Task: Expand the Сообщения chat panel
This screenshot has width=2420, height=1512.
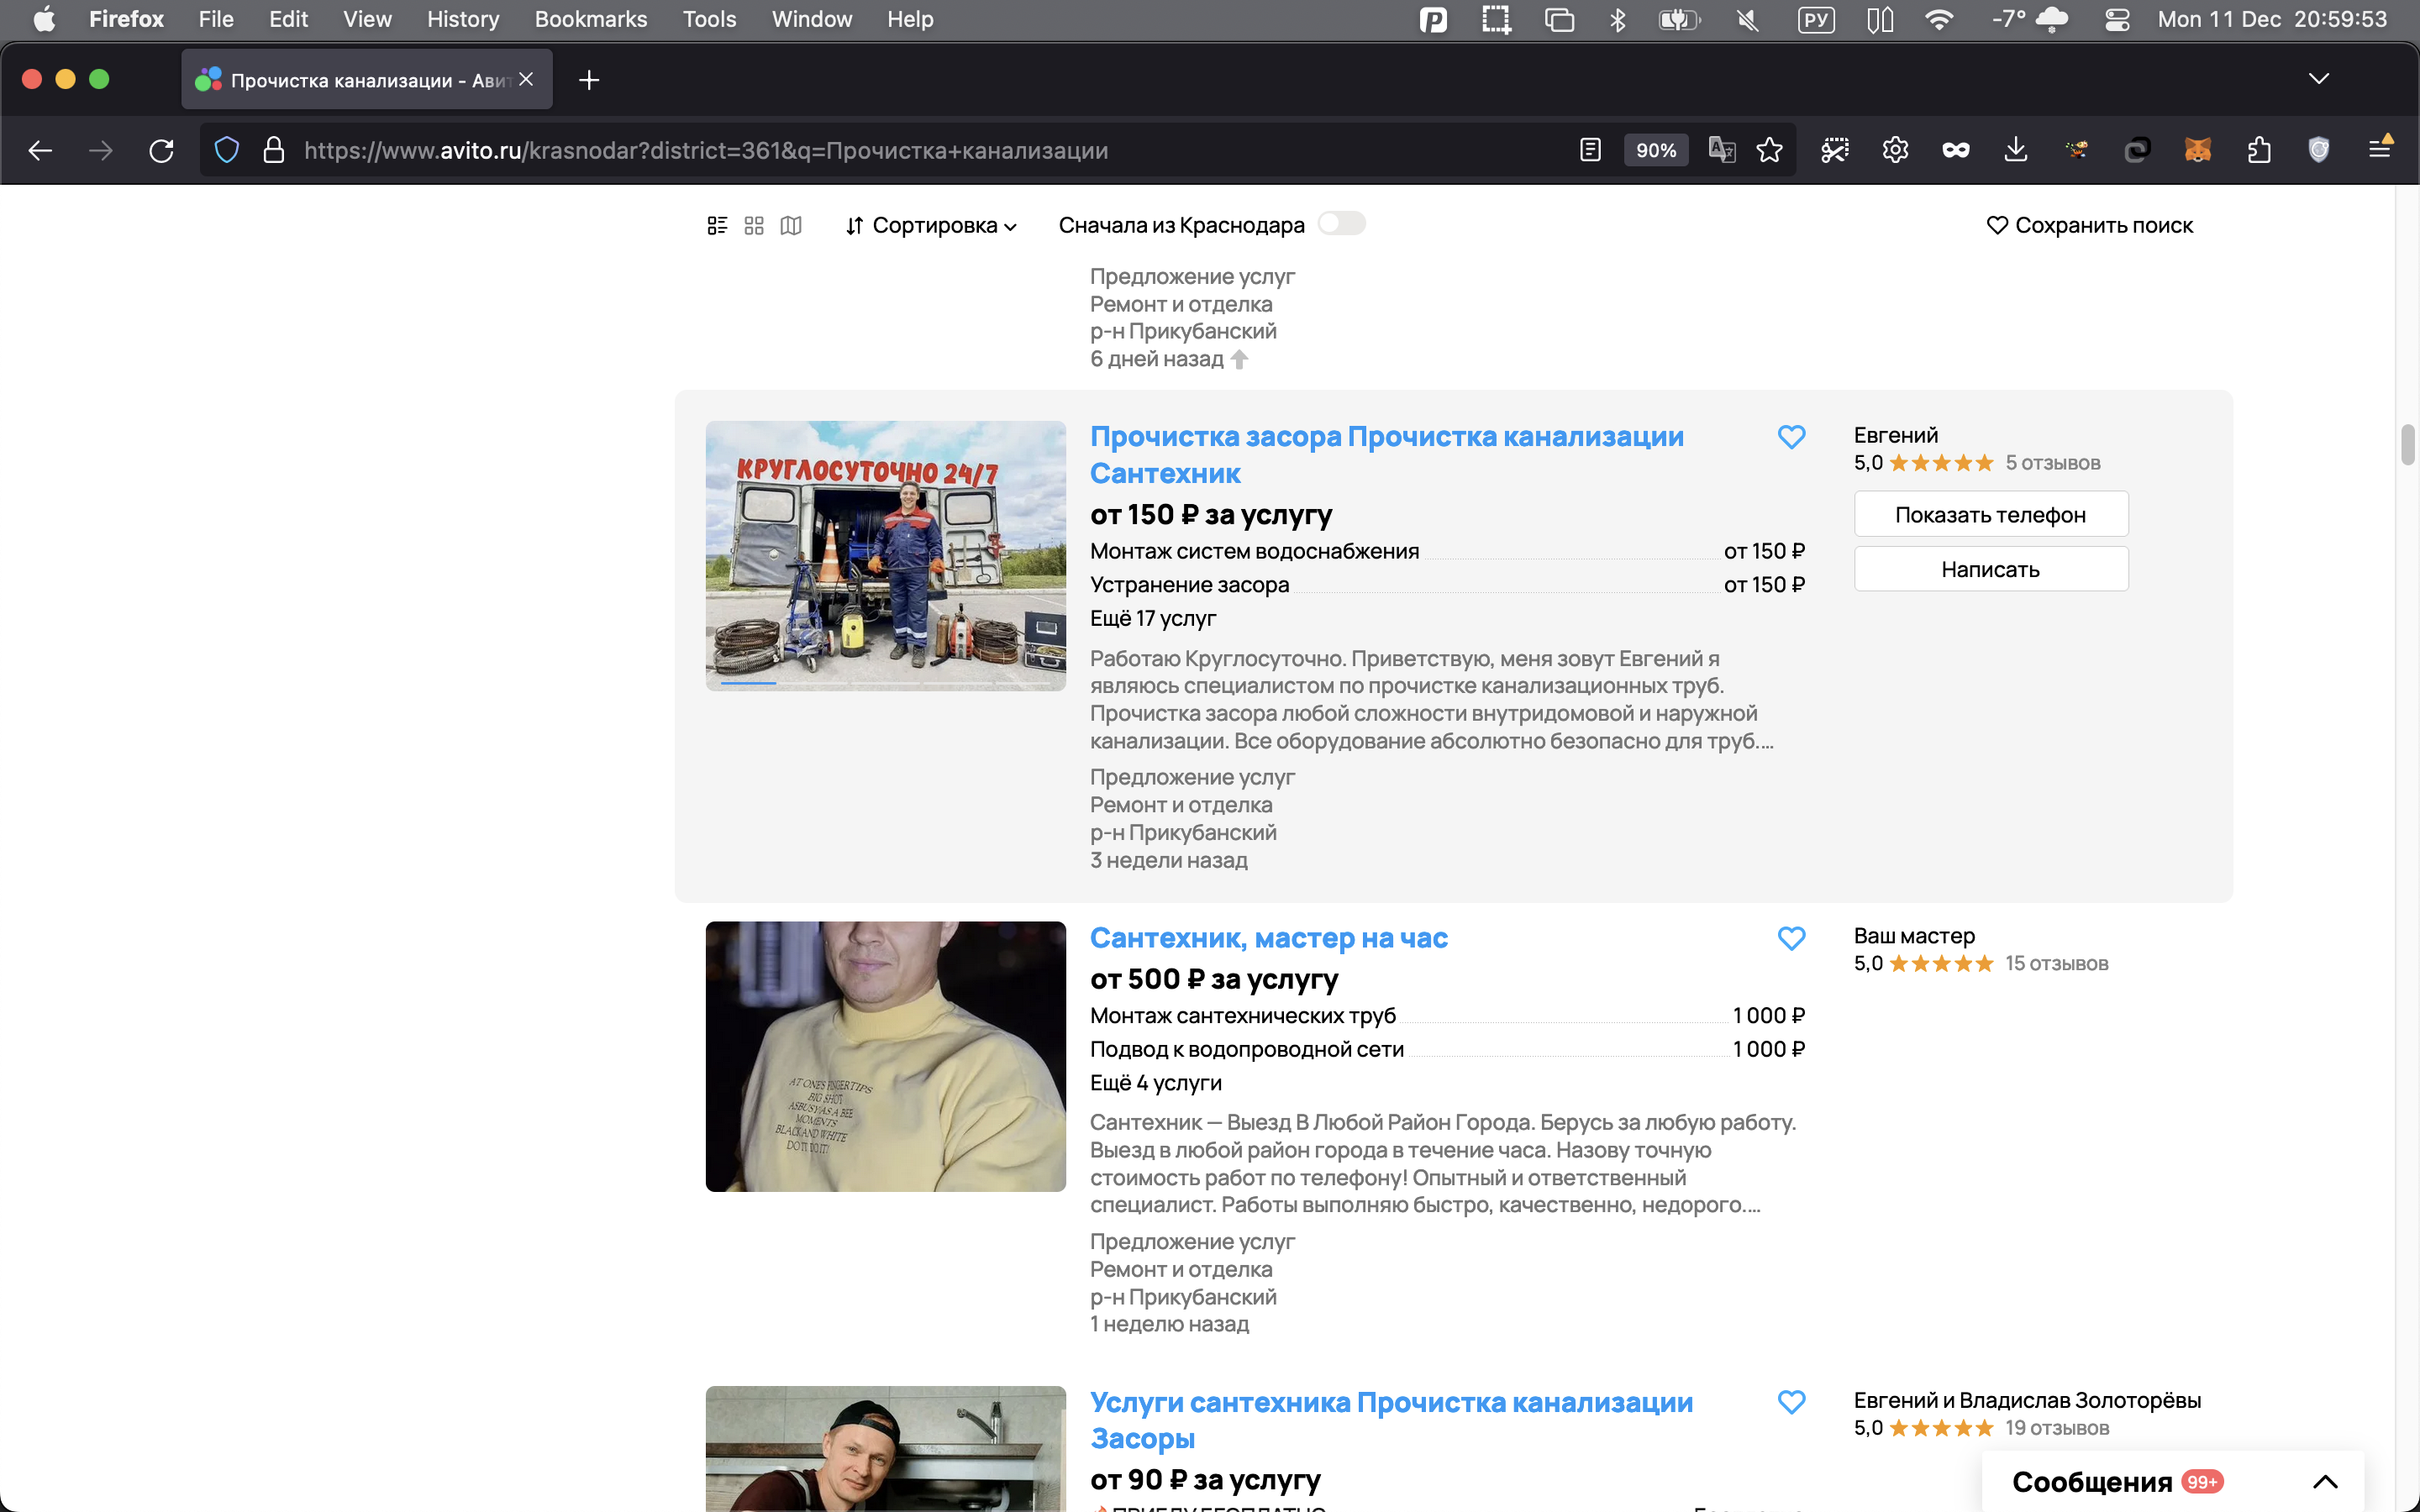Action: click(2325, 1482)
